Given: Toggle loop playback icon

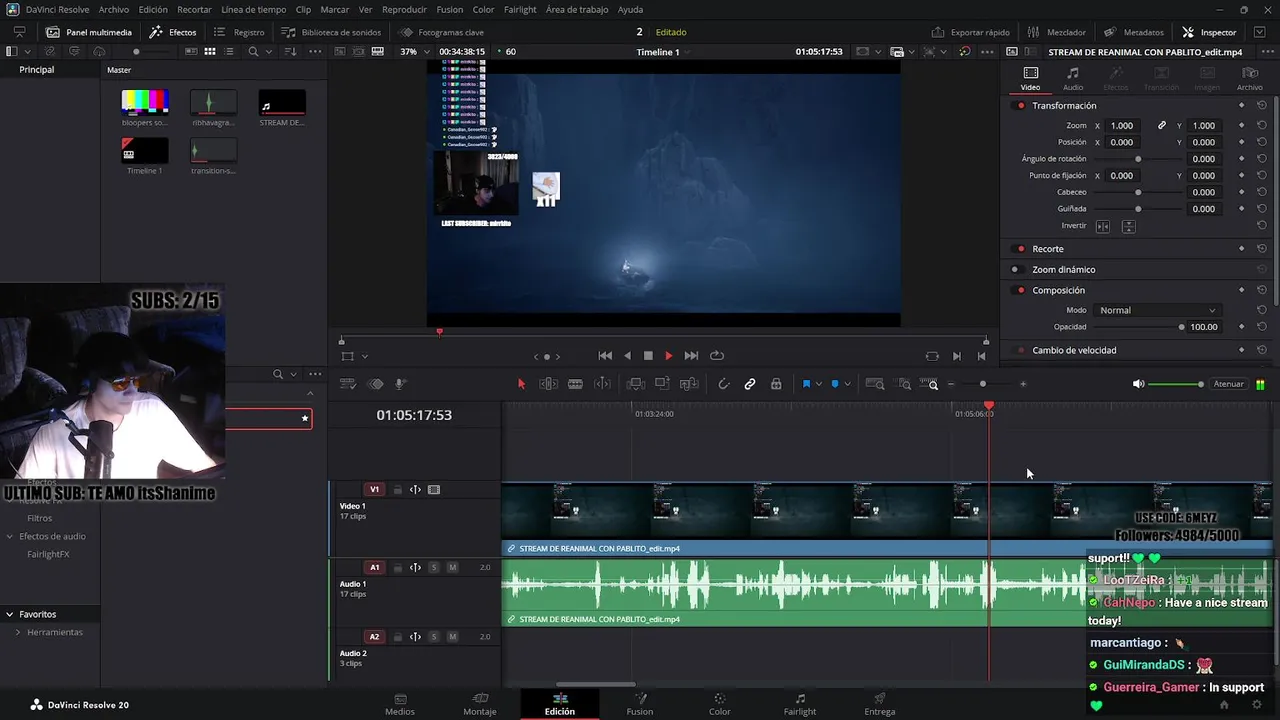Looking at the screenshot, I should [x=717, y=356].
